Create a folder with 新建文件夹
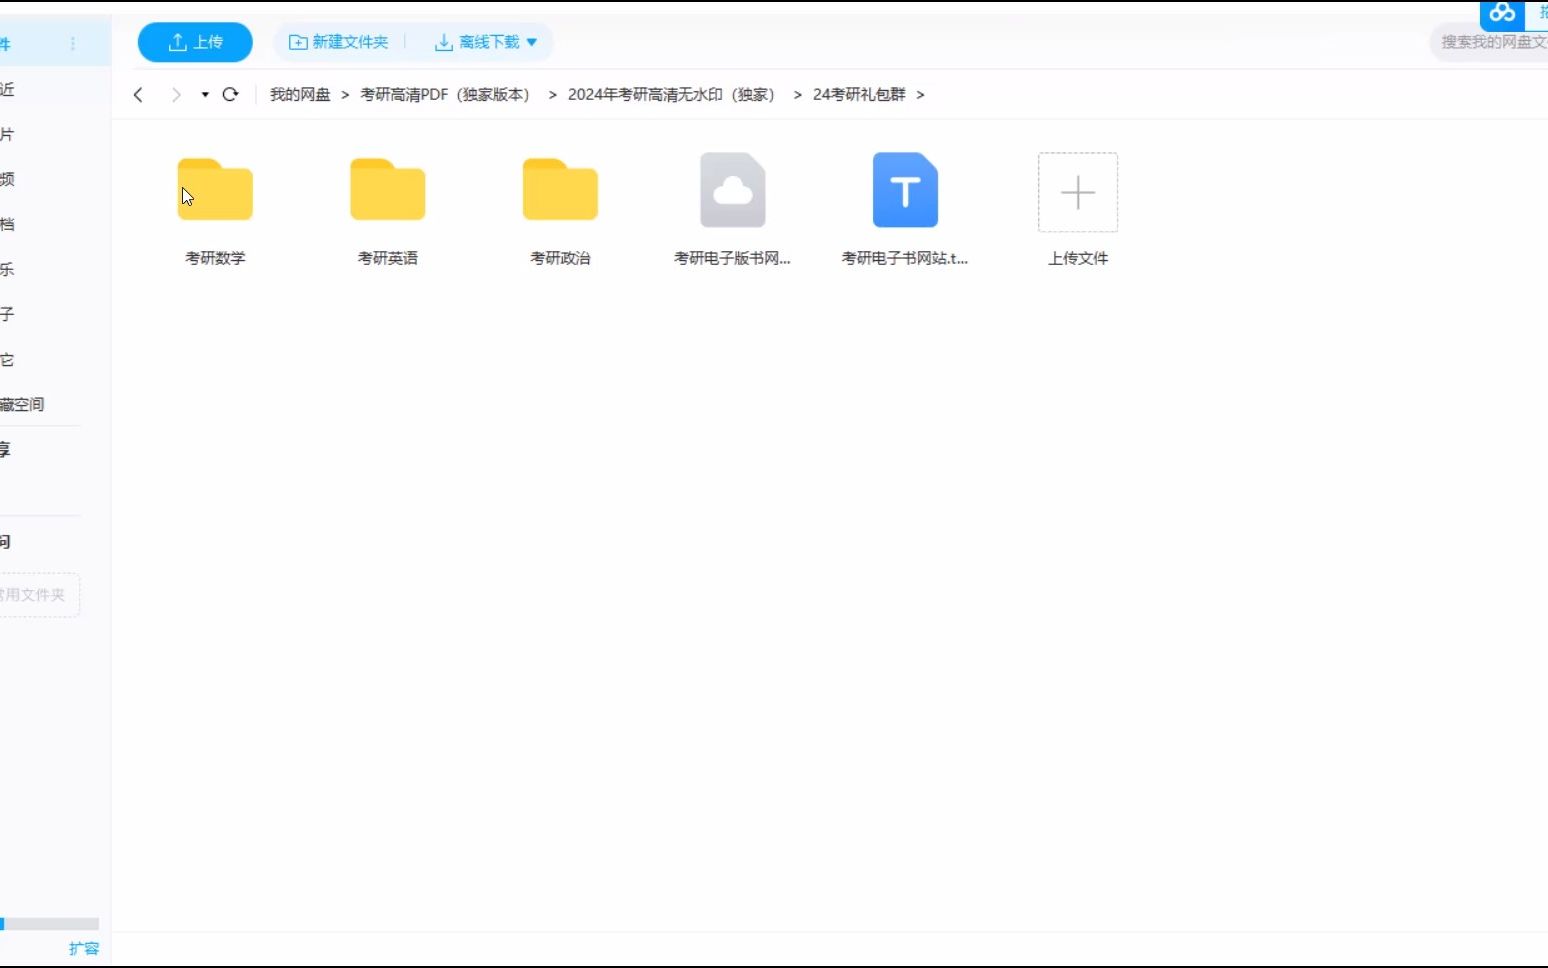 [x=338, y=42]
